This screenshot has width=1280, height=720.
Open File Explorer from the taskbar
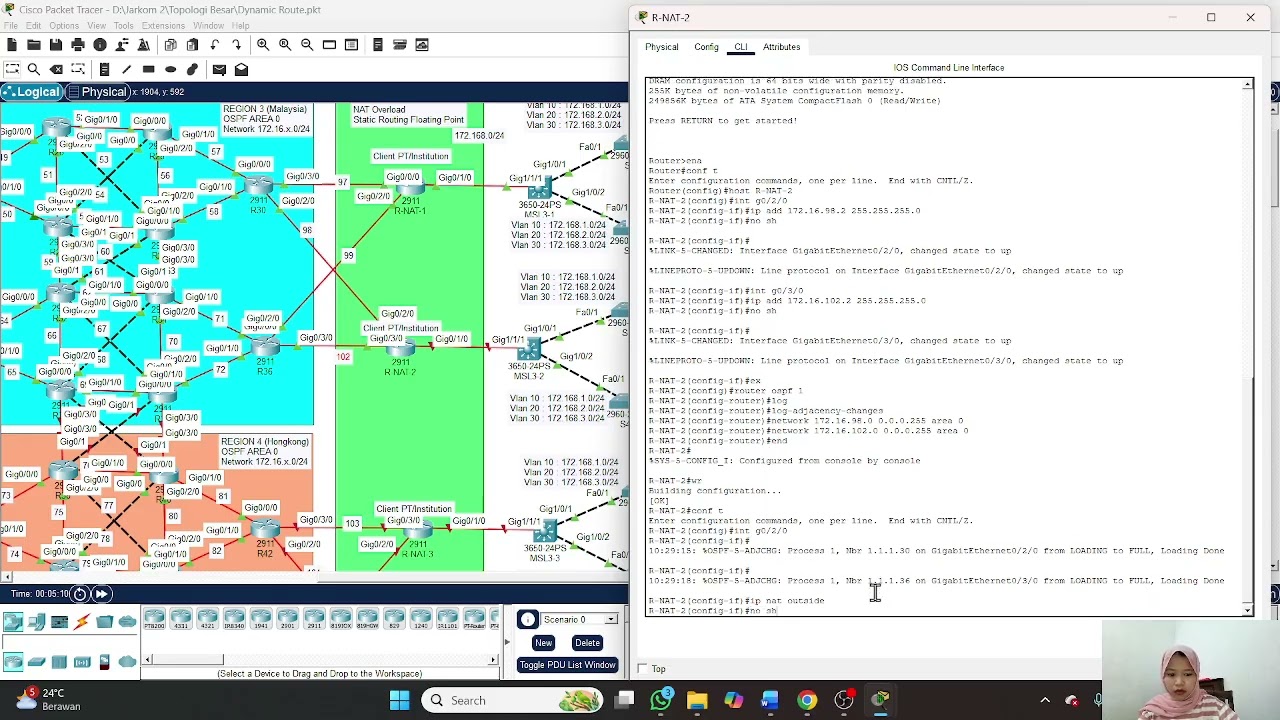tap(697, 700)
